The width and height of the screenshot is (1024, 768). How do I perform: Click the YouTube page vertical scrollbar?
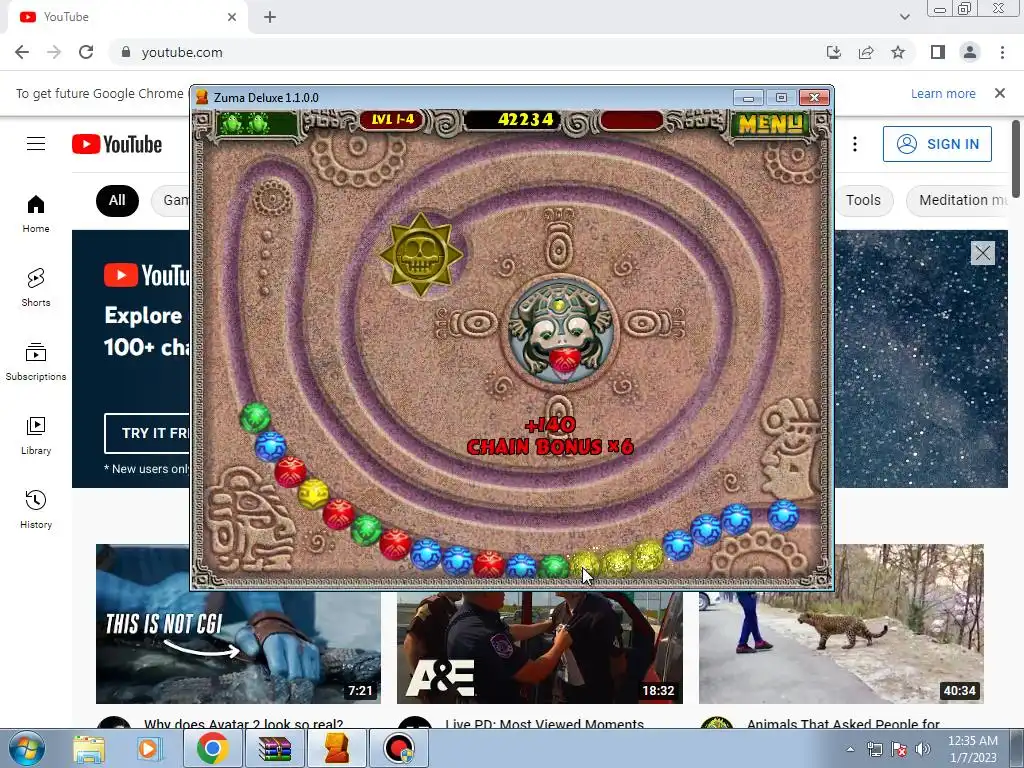click(1016, 158)
